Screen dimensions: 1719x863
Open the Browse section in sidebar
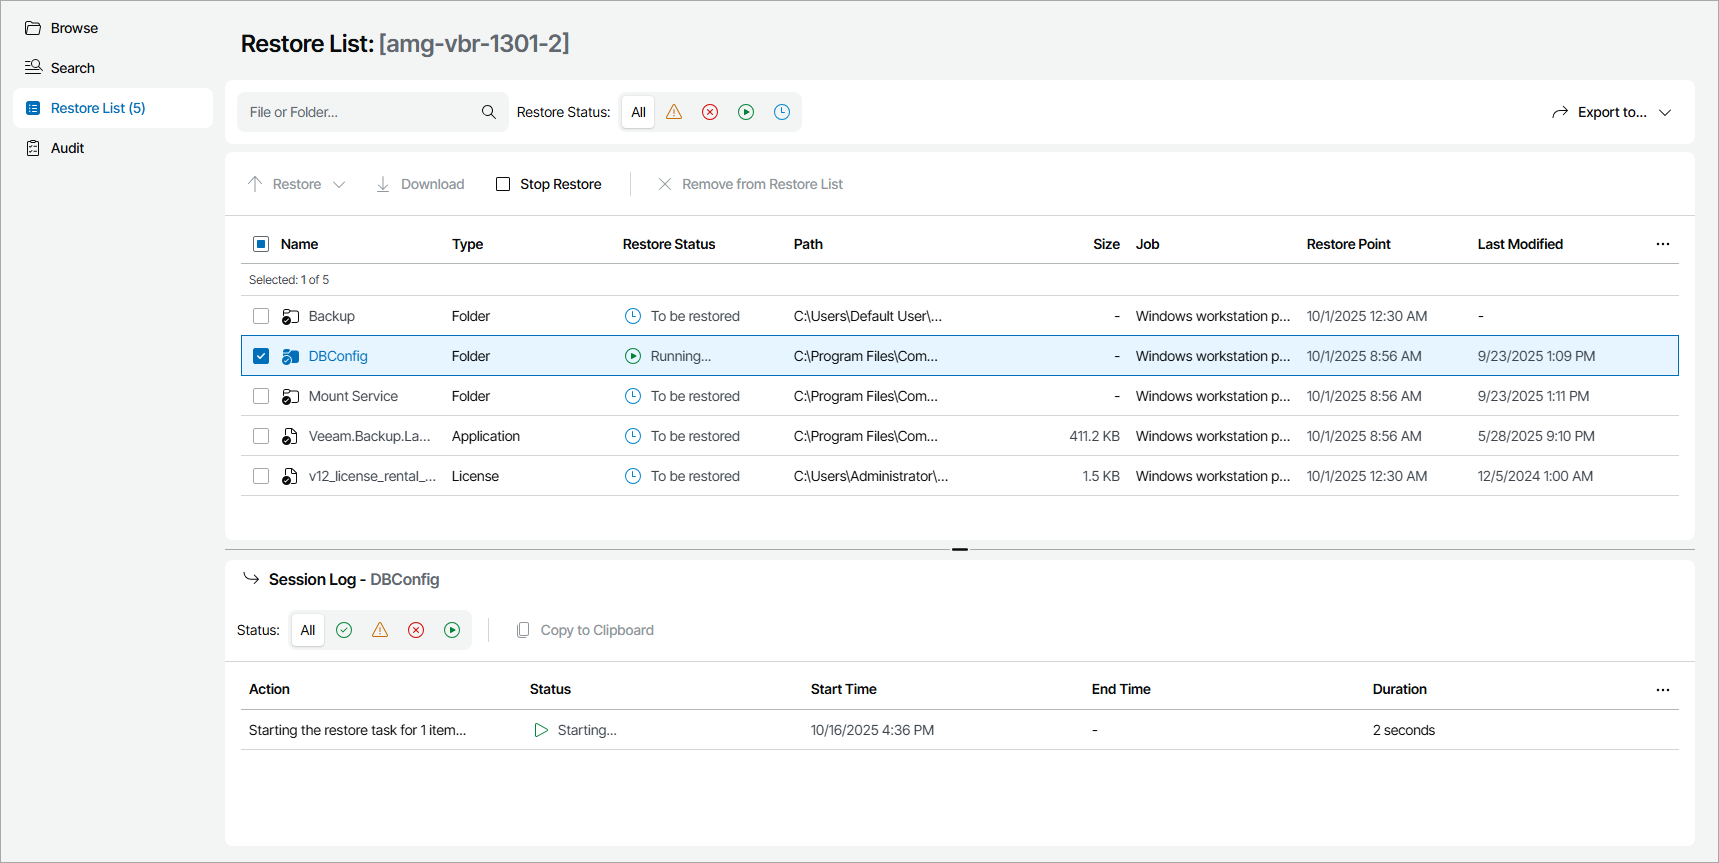74,28
